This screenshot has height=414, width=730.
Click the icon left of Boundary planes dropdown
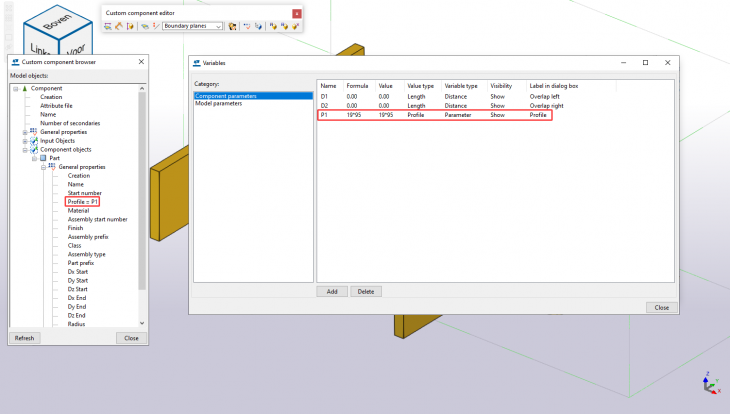coord(155,27)
